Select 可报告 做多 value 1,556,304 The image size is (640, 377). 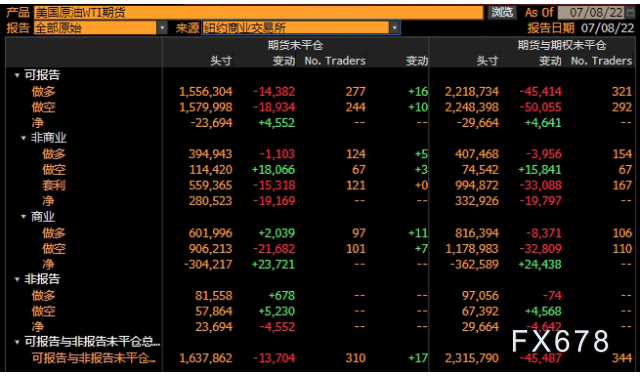click(206, 91)
